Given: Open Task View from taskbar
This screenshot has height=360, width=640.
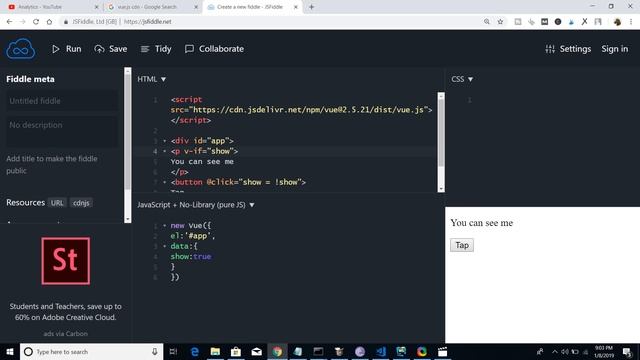Looking at the screenshot, I should [173, 351].
